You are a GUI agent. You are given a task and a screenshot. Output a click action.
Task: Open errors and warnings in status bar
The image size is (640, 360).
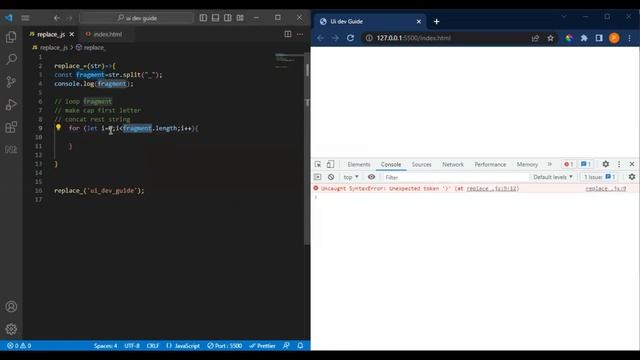pos(19,346)
